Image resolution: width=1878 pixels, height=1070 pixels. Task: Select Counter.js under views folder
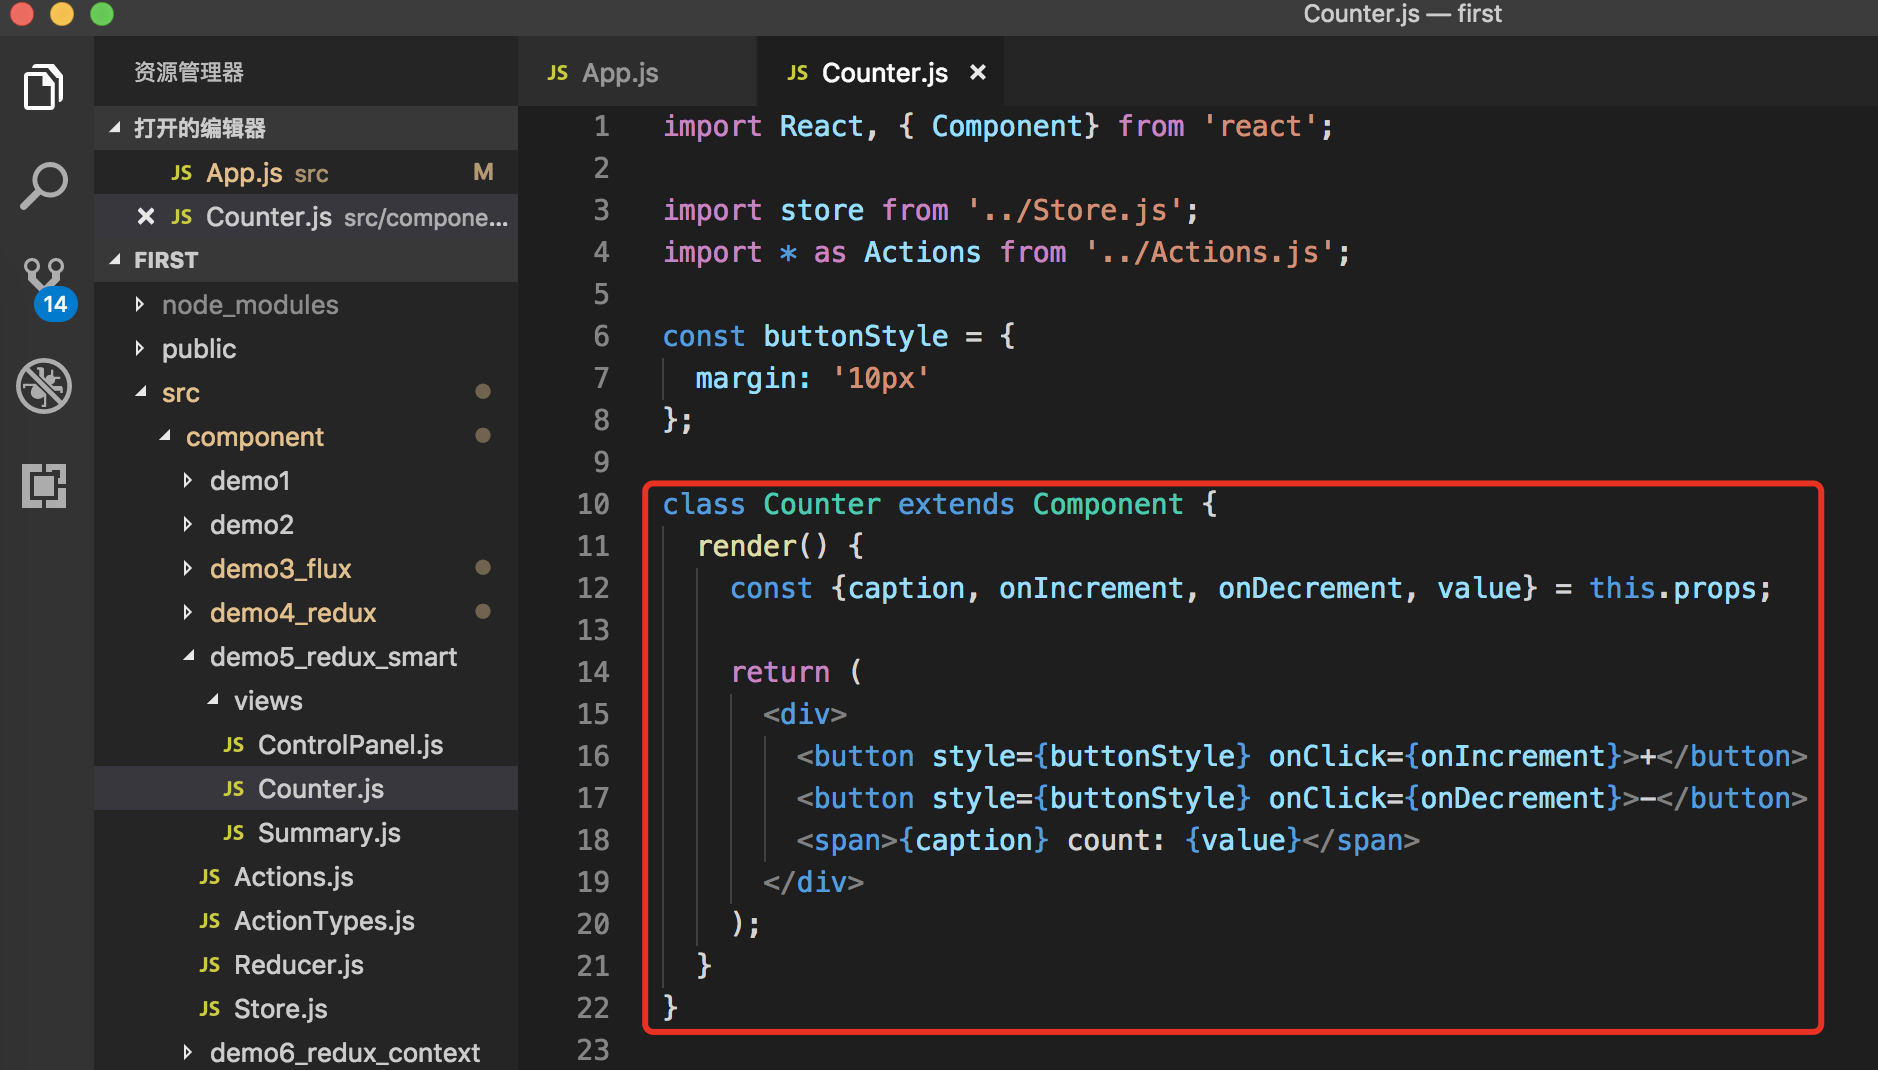306,788
